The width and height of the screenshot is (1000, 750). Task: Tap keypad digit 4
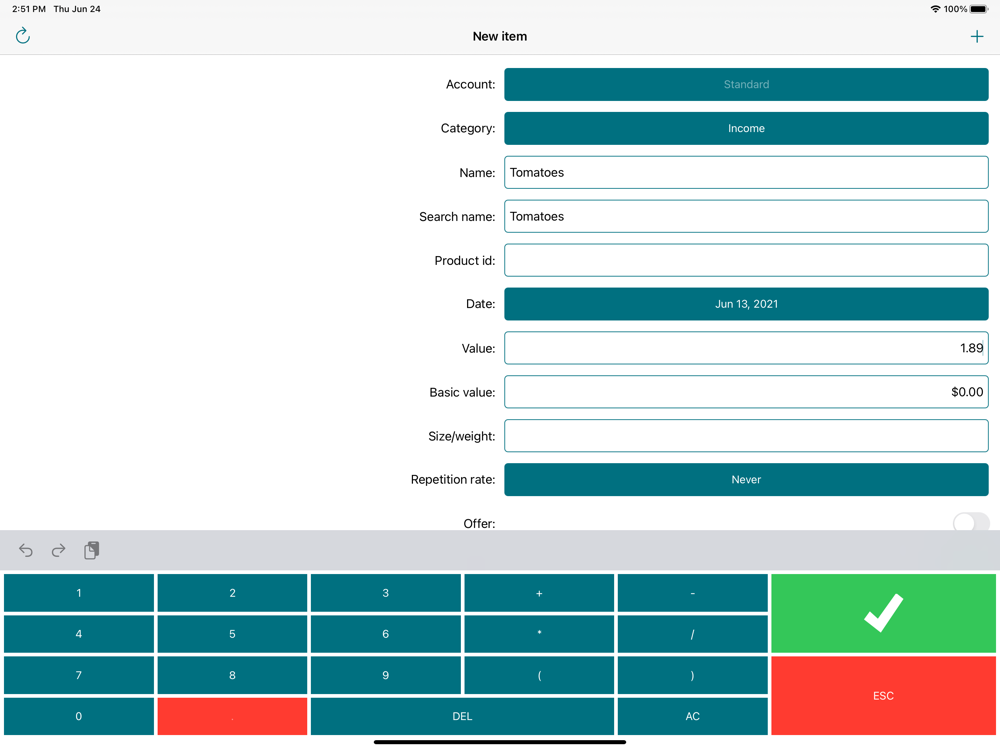coord(79,634)
